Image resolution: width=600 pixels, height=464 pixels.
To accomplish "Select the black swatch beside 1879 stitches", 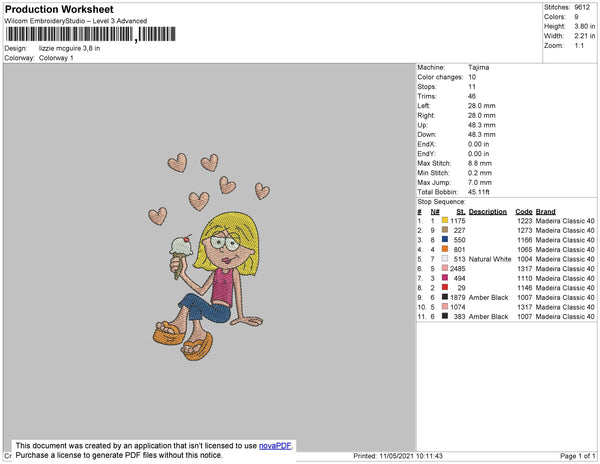I will 445,296.
